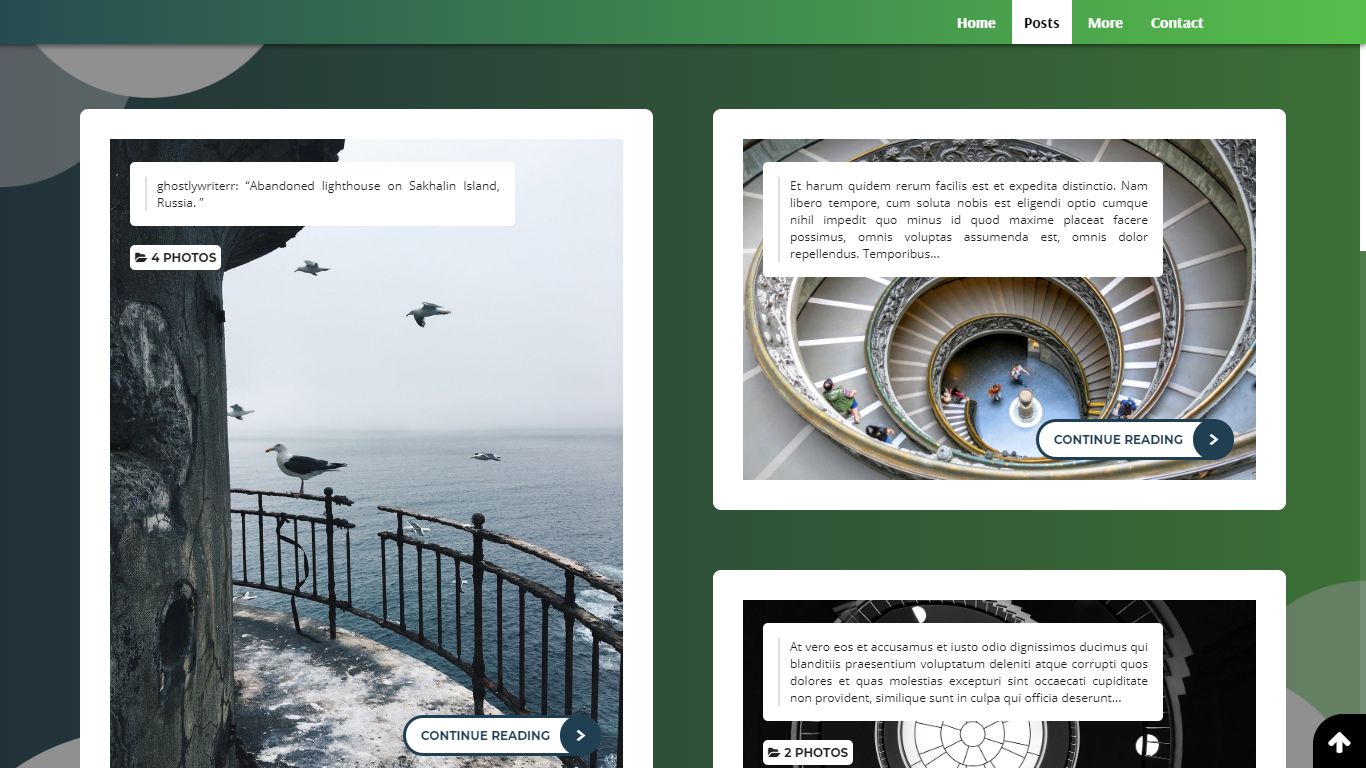Open the More menu
The width and height of the screenshot is (1366, 768).
pos(1105,22)
